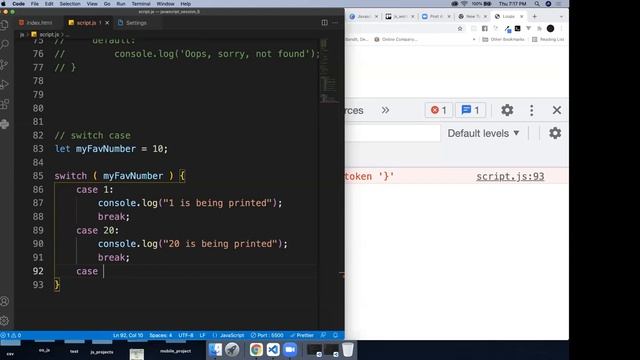640x360 pixels.
Task: Click line number 86 in the gutter
Action: coord(38,189)
